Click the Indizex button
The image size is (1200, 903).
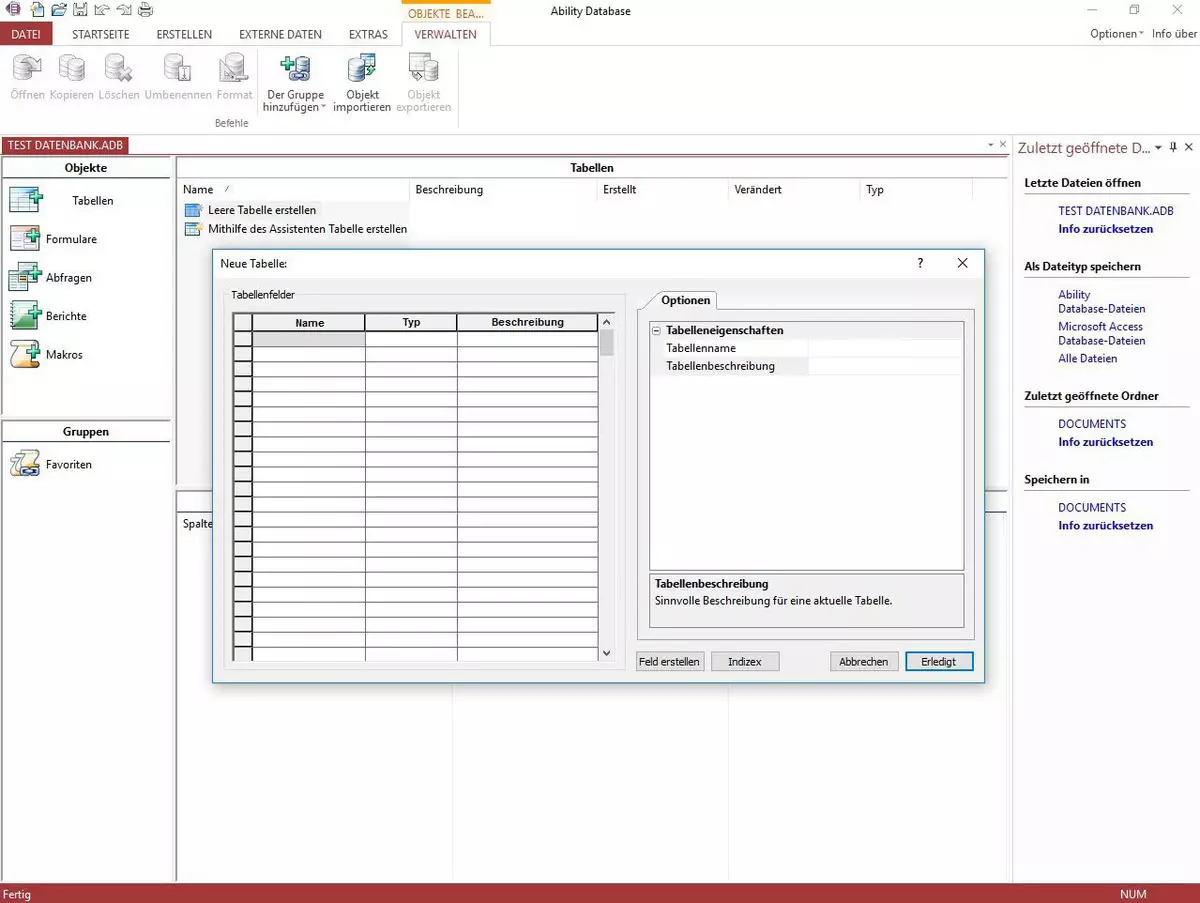tap(745, 662)
